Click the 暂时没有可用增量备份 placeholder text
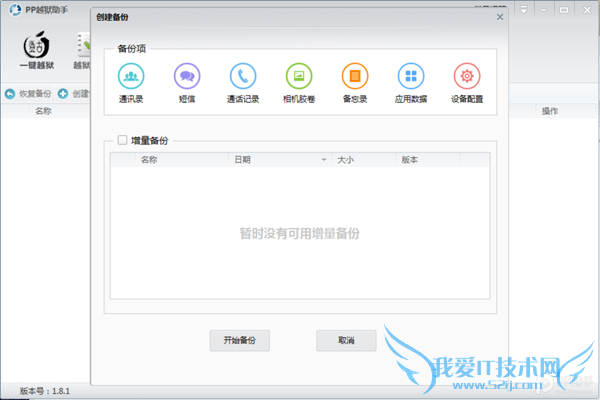This screenshot has height=400, width=600. (x=300, y=233)
